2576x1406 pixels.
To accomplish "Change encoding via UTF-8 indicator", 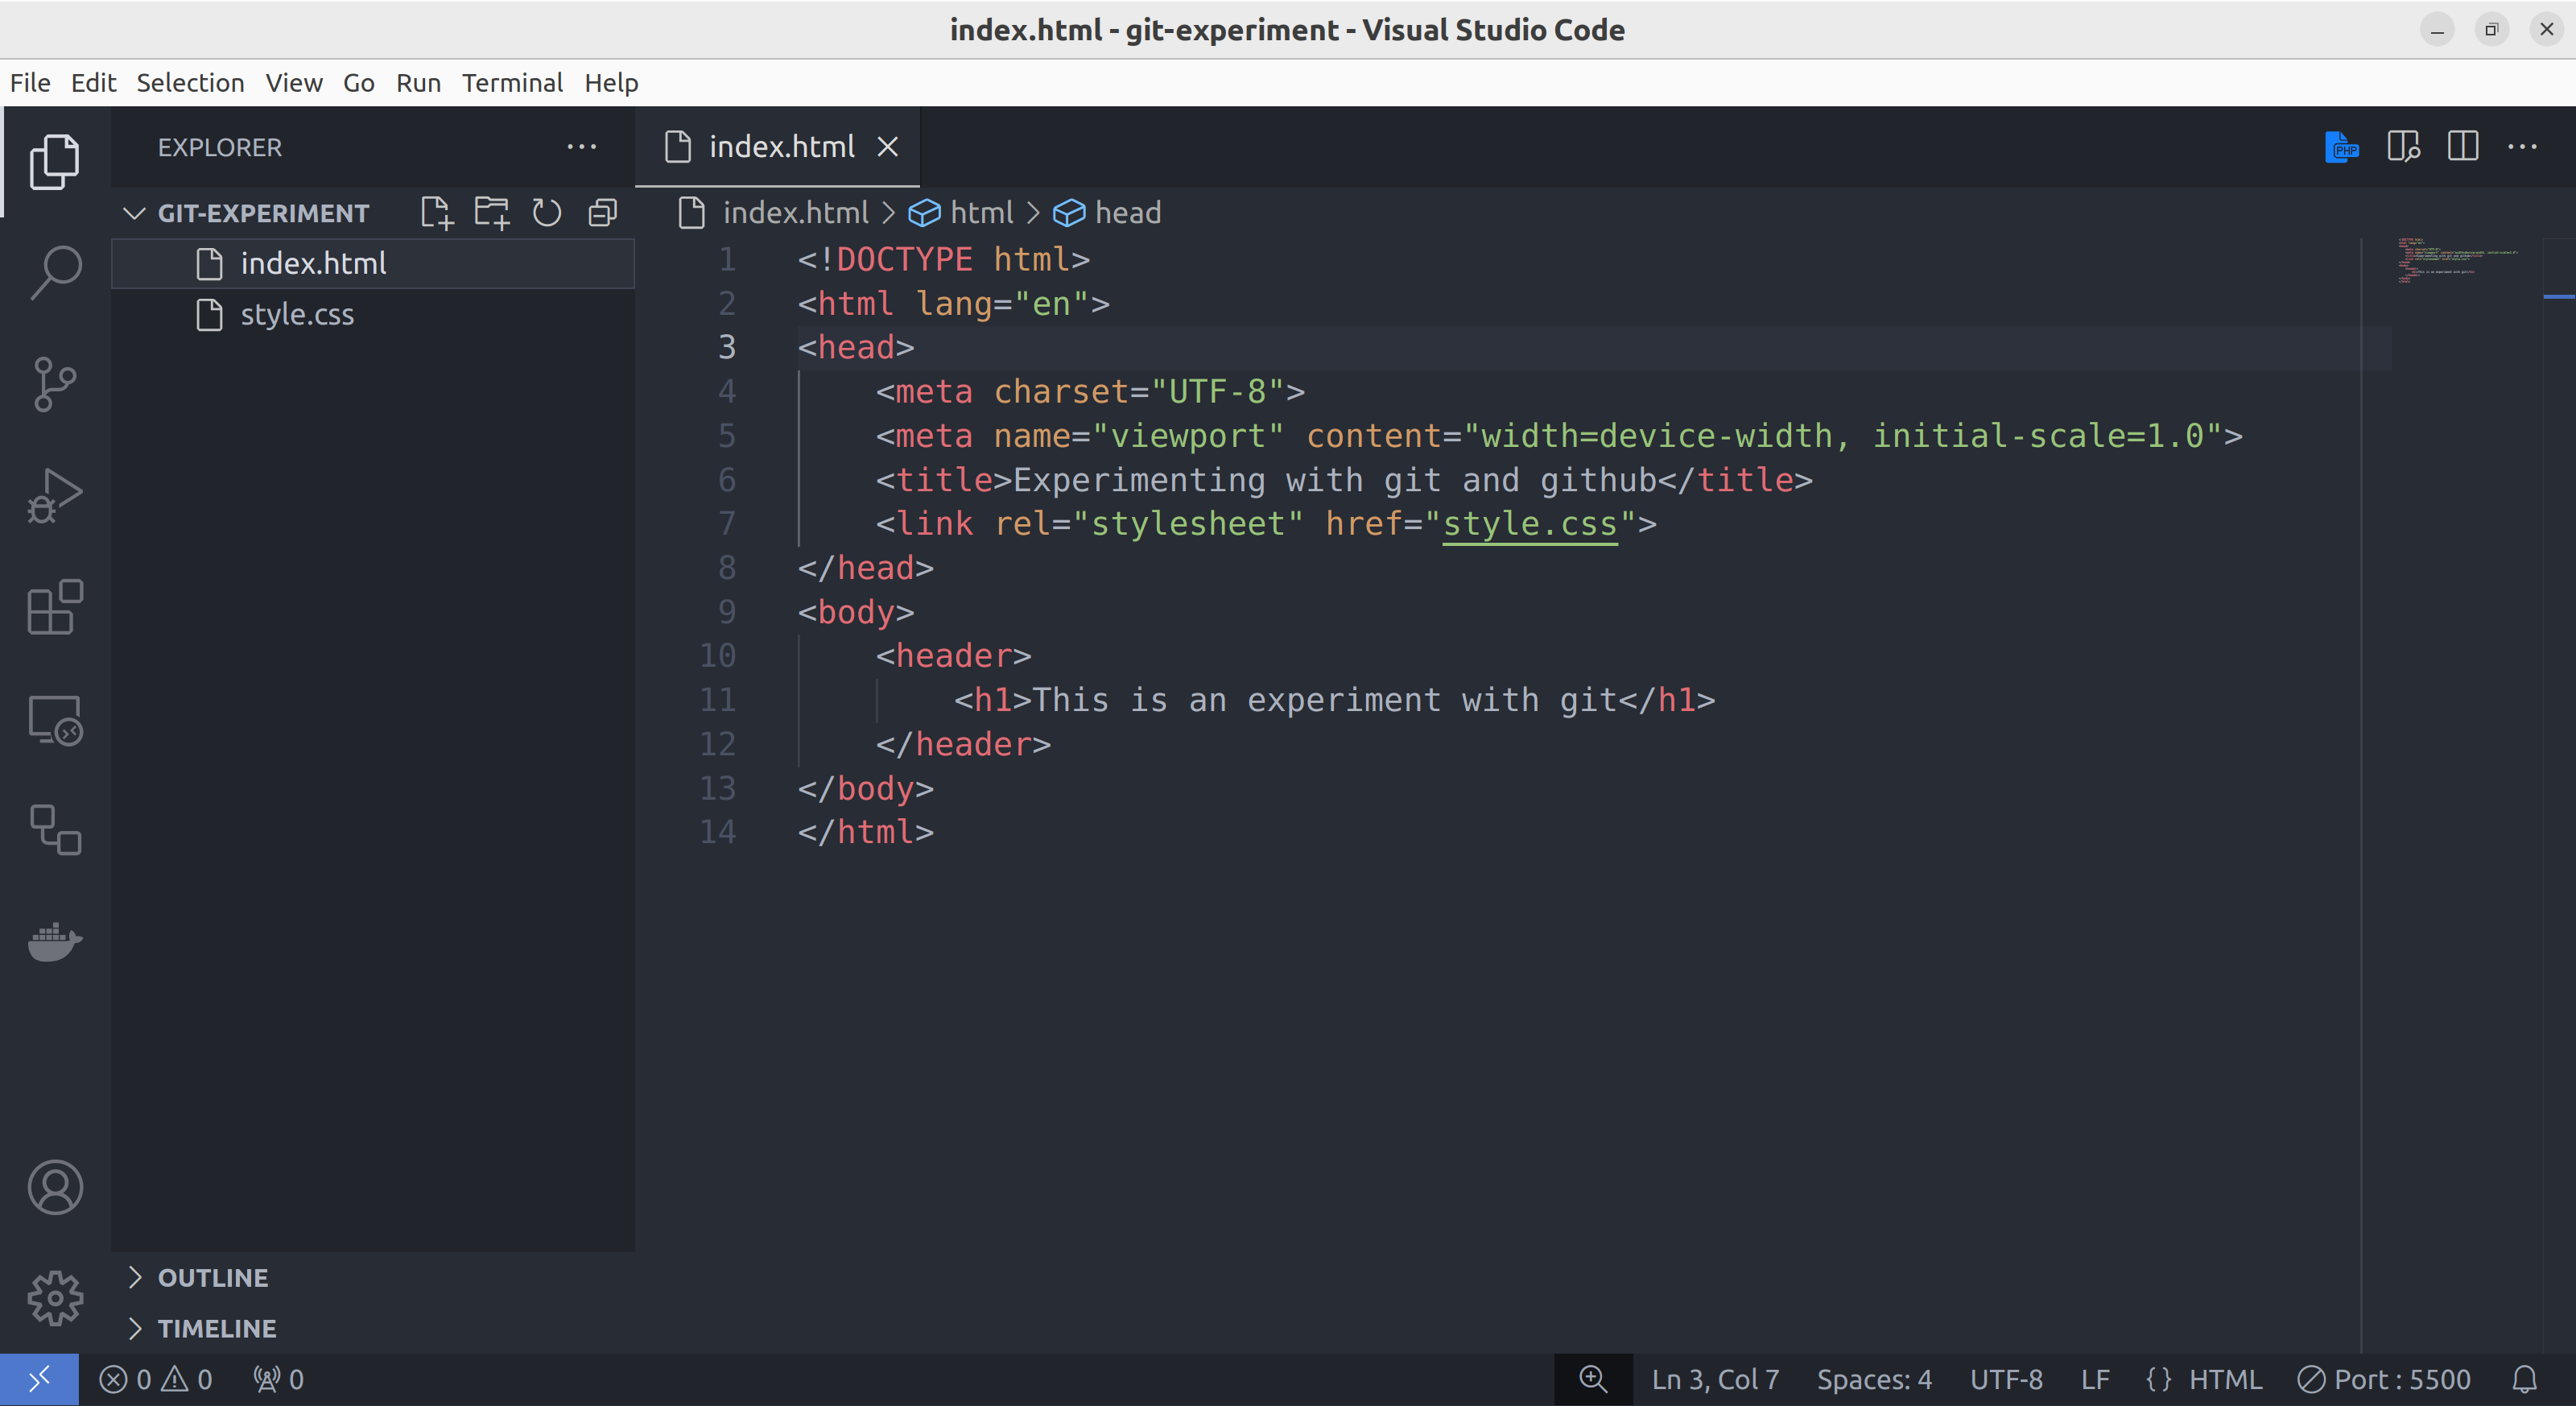I will (x=2006, y=1380).
